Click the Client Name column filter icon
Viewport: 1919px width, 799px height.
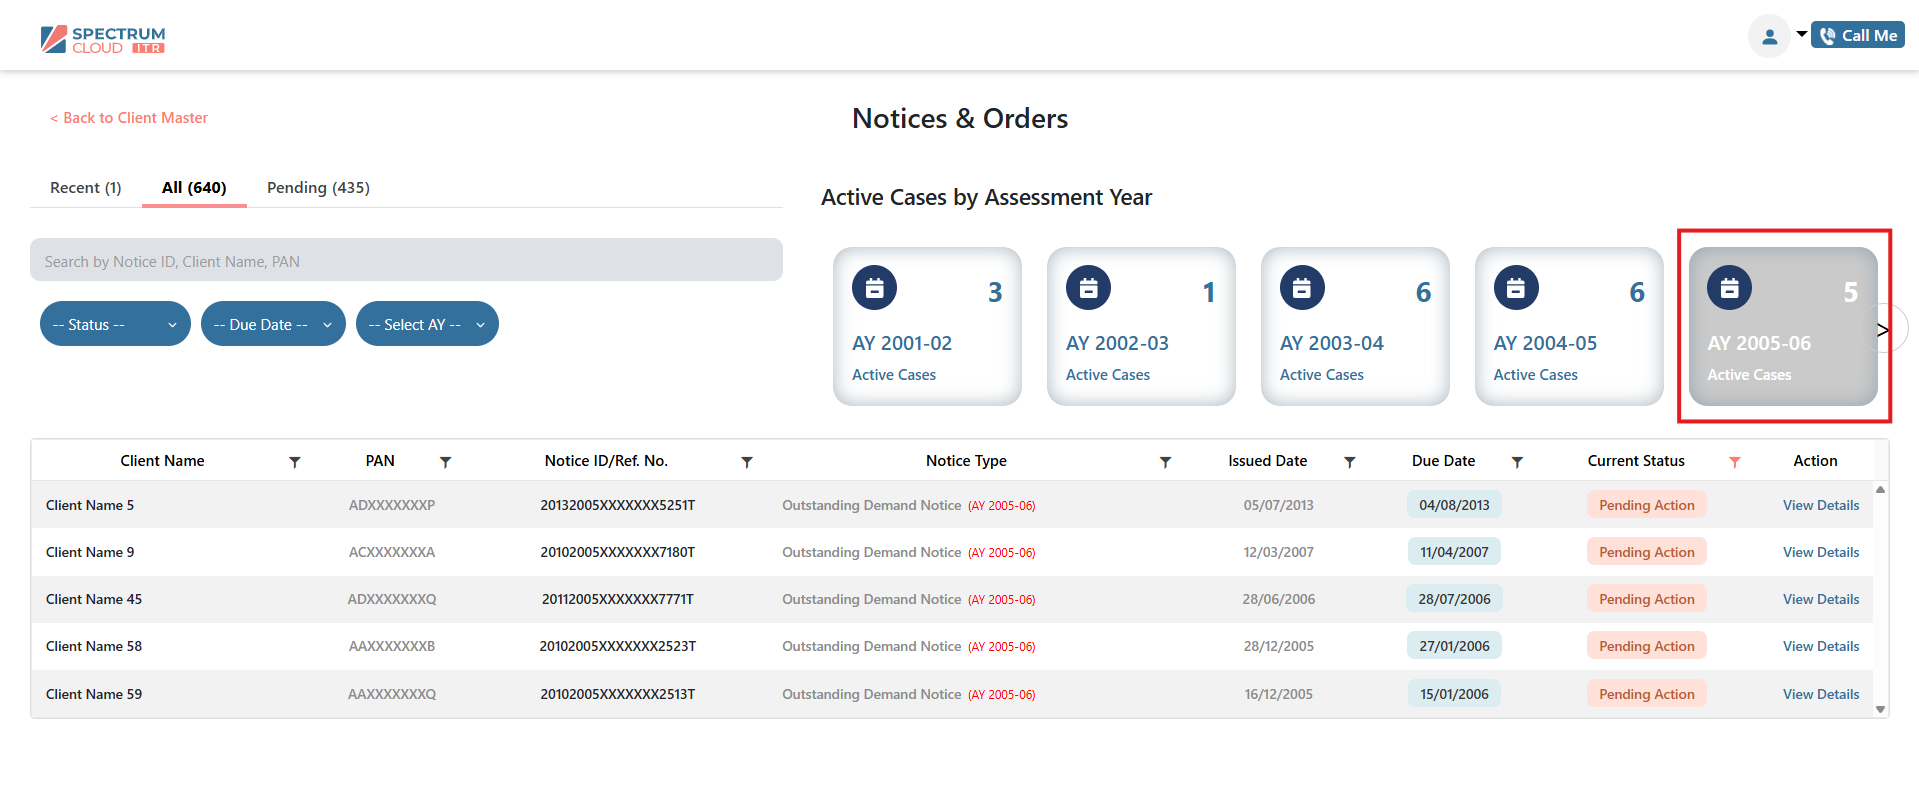[x=294, y=462]
